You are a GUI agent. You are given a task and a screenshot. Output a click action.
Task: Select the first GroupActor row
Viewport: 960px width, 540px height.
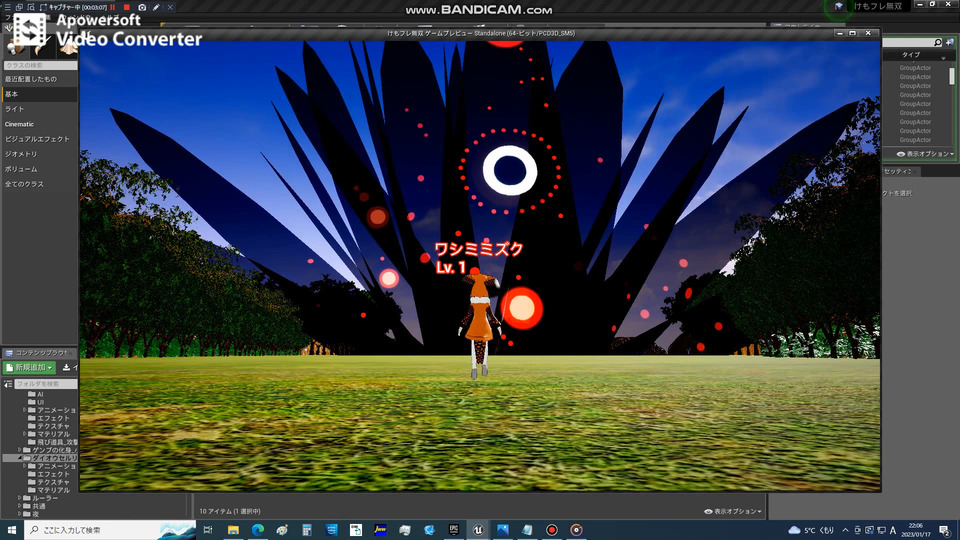pyautogui.click(x=915, y=68)
